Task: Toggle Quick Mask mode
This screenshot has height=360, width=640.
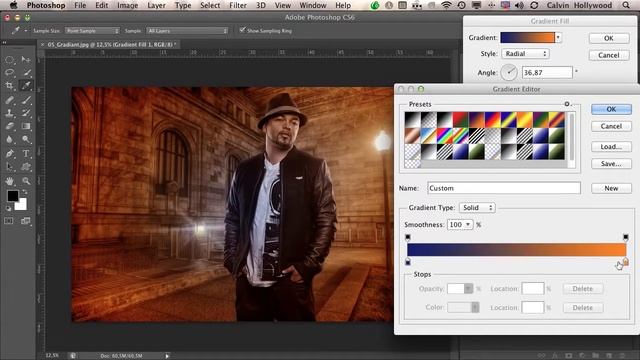Action: 9,221
